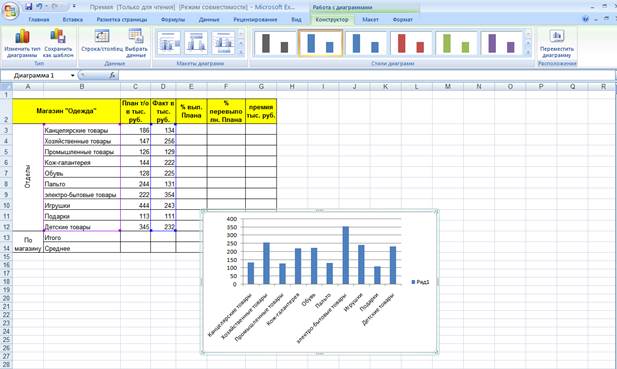Image resolution: width=617 pixels, height=369 pixels.
Task: Switch to the Конструктор chart tab
Action: click(x=332, y=19)
